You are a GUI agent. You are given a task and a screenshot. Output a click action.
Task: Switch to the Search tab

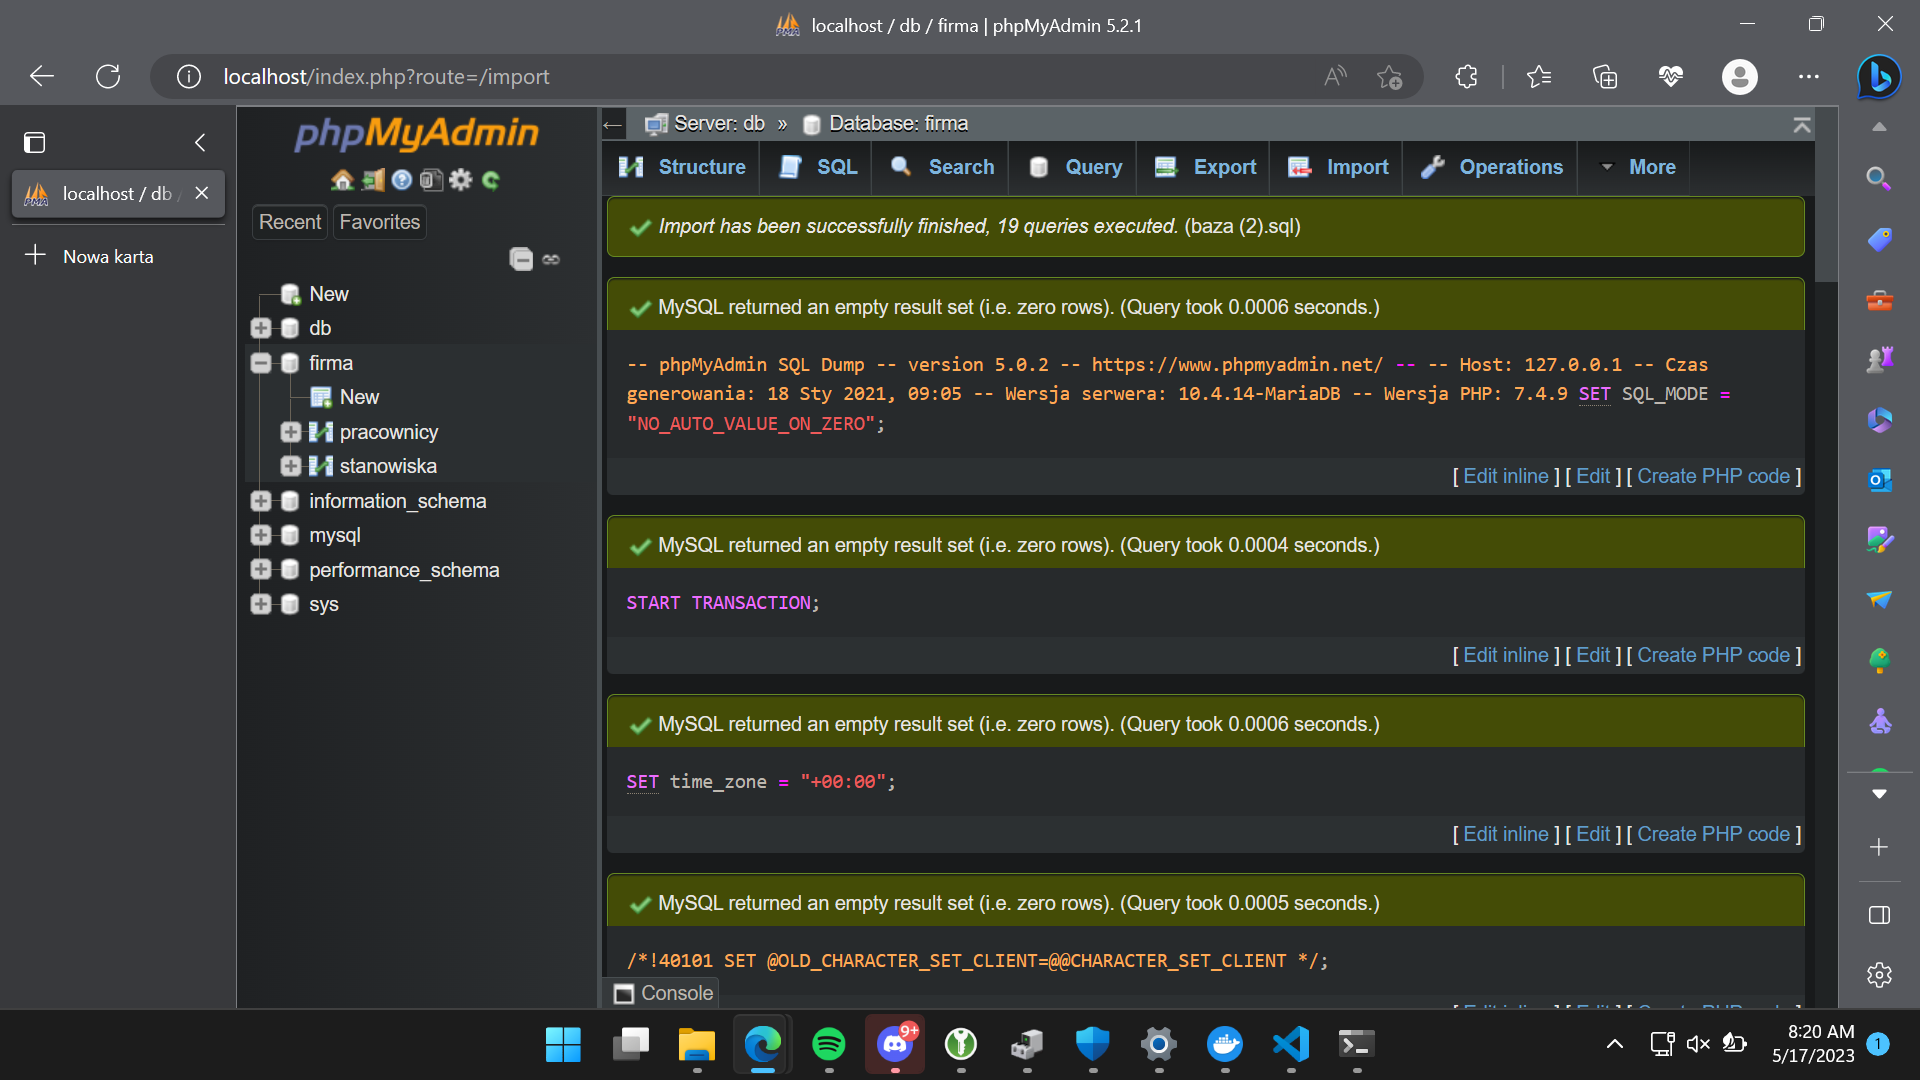(941, 167)
